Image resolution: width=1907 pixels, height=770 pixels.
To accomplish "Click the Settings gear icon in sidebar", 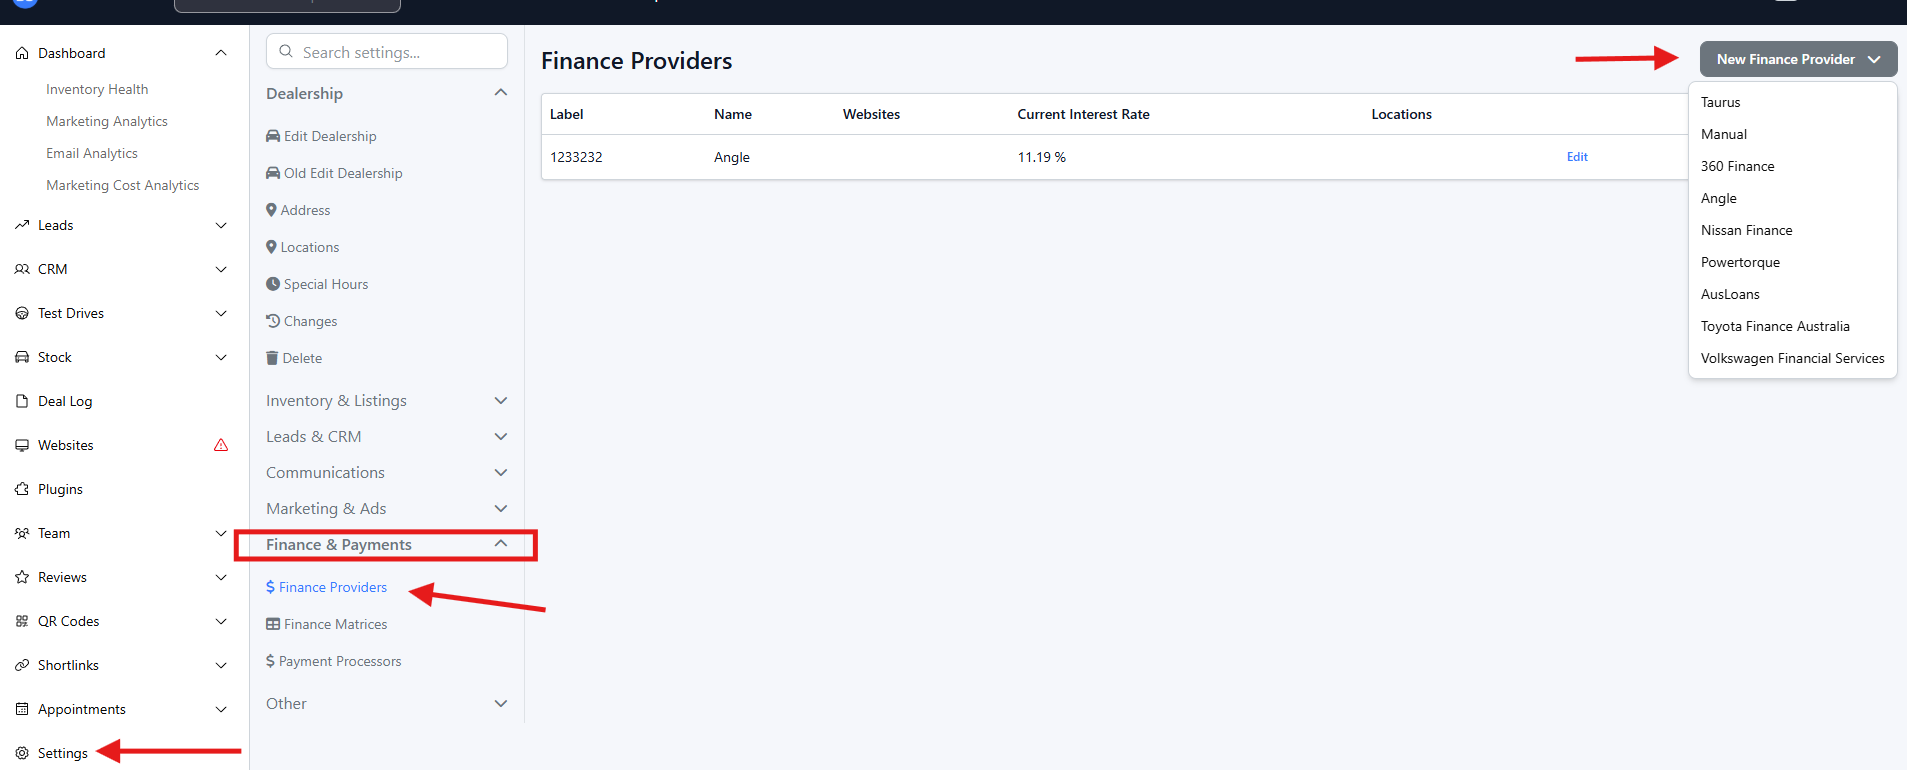I will [22, 753].
